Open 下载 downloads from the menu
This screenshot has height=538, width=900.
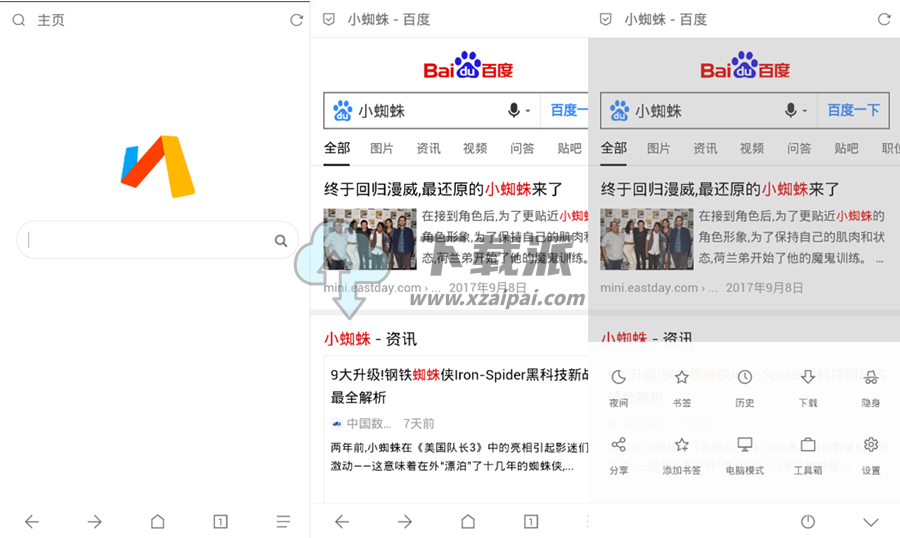point(808,388)
